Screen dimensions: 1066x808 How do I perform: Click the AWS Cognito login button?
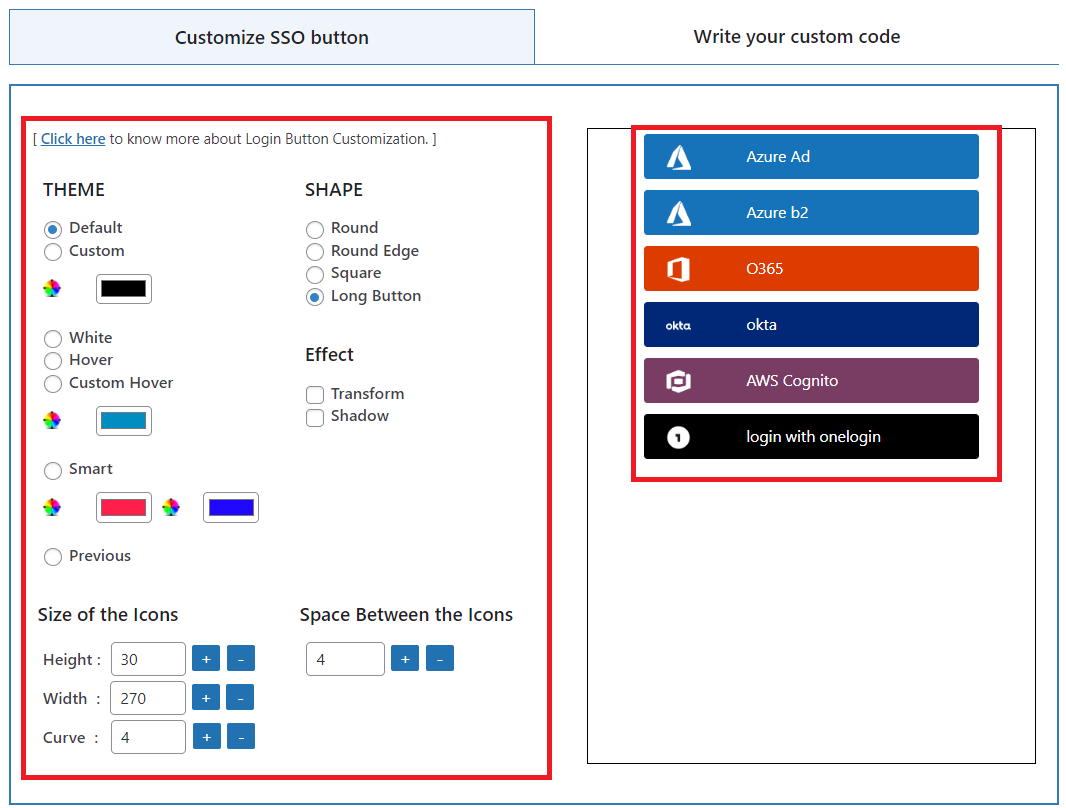(x=811, y=381)
